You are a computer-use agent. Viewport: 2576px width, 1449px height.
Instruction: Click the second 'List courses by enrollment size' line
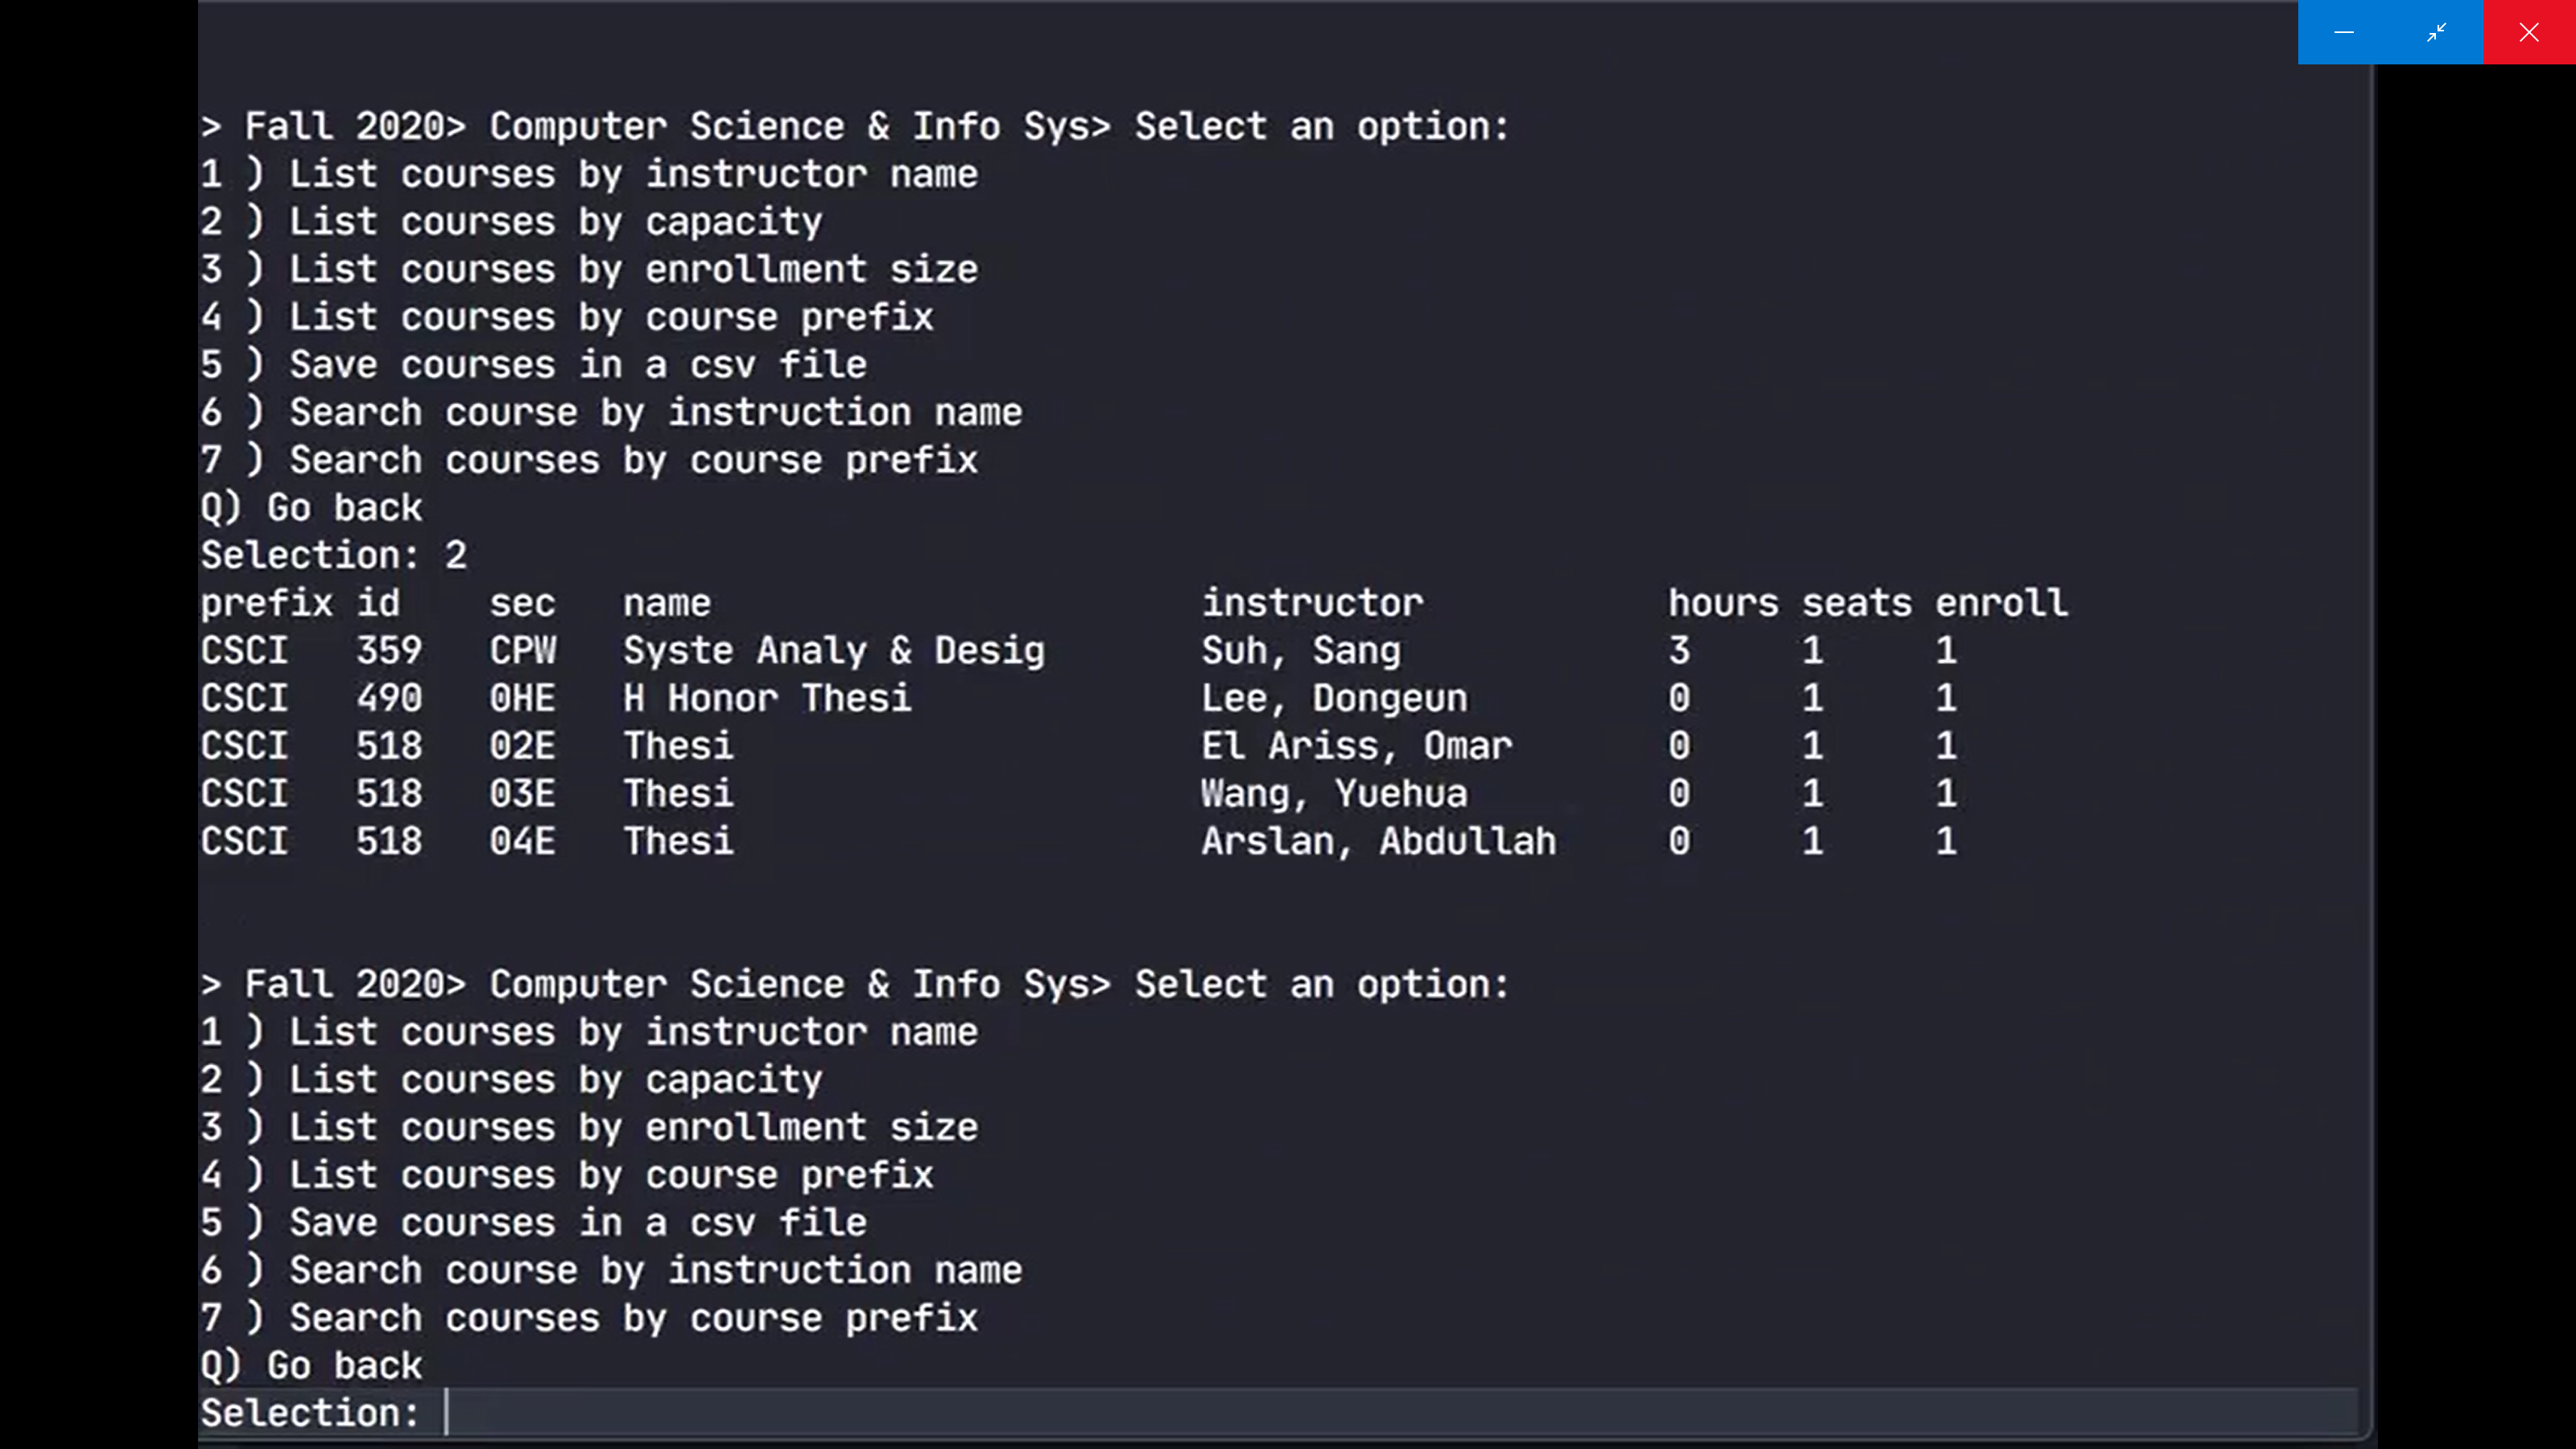[x=589, y=1128]
